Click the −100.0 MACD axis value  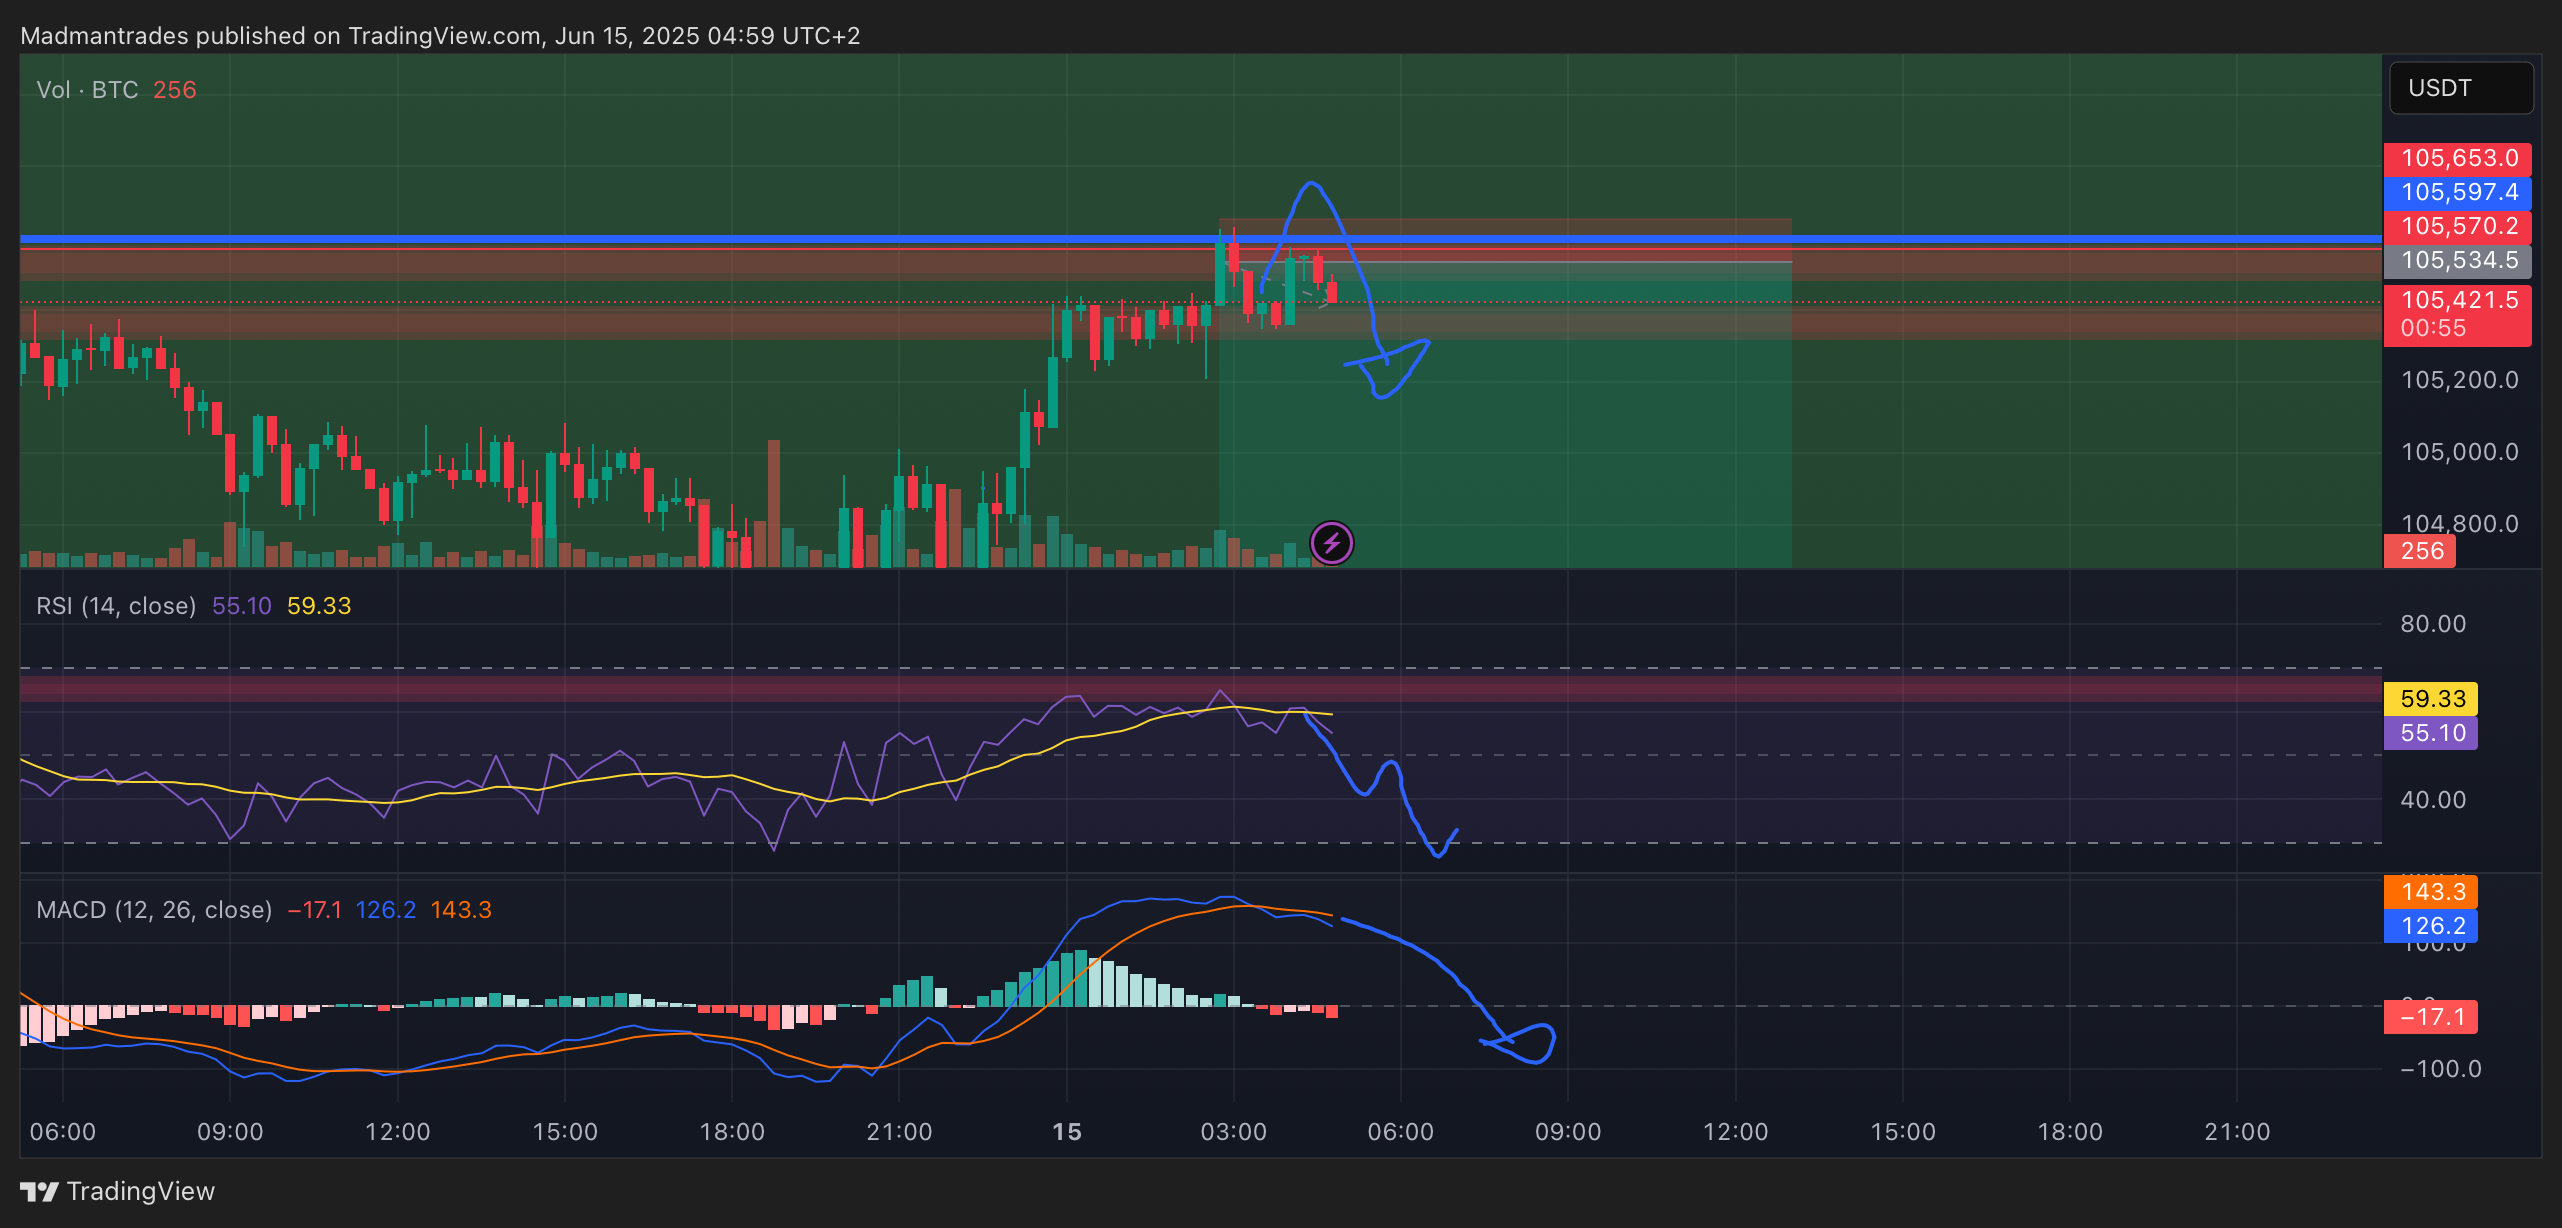[2441, 1069]
